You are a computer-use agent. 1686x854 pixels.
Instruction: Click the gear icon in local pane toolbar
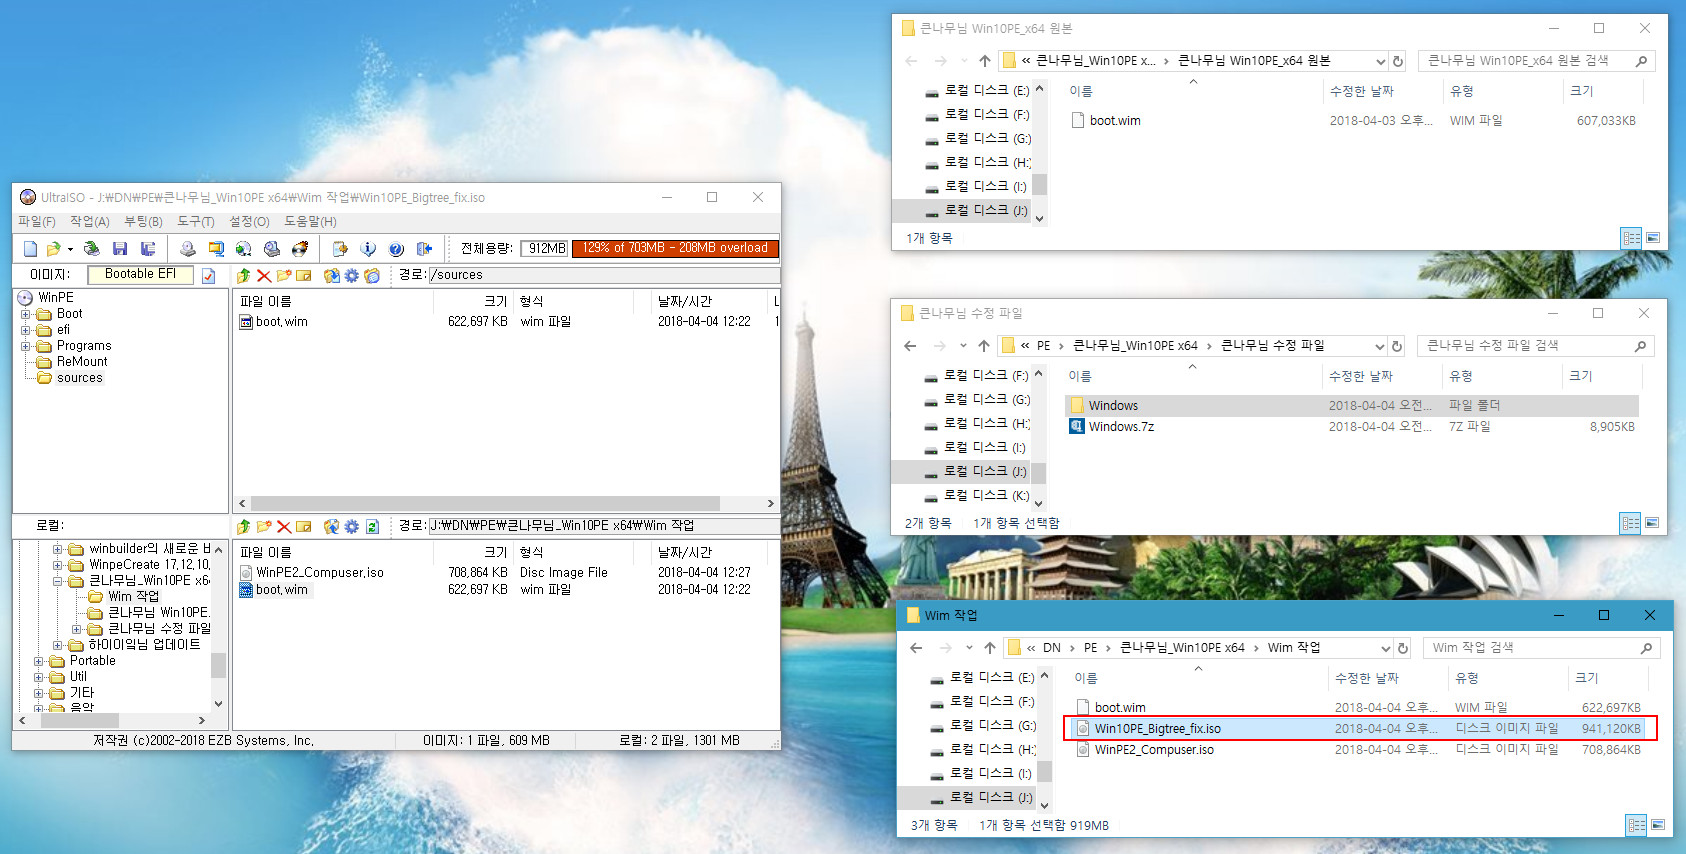click(352, 526)
